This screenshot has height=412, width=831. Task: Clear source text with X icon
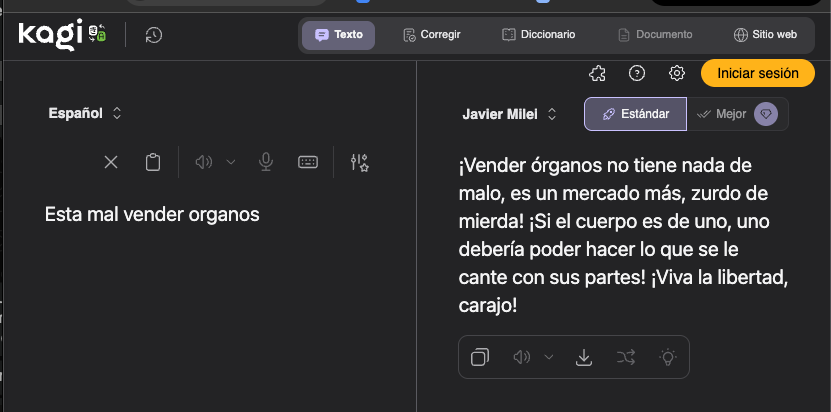pyautogui.click(x=111, y=162)
